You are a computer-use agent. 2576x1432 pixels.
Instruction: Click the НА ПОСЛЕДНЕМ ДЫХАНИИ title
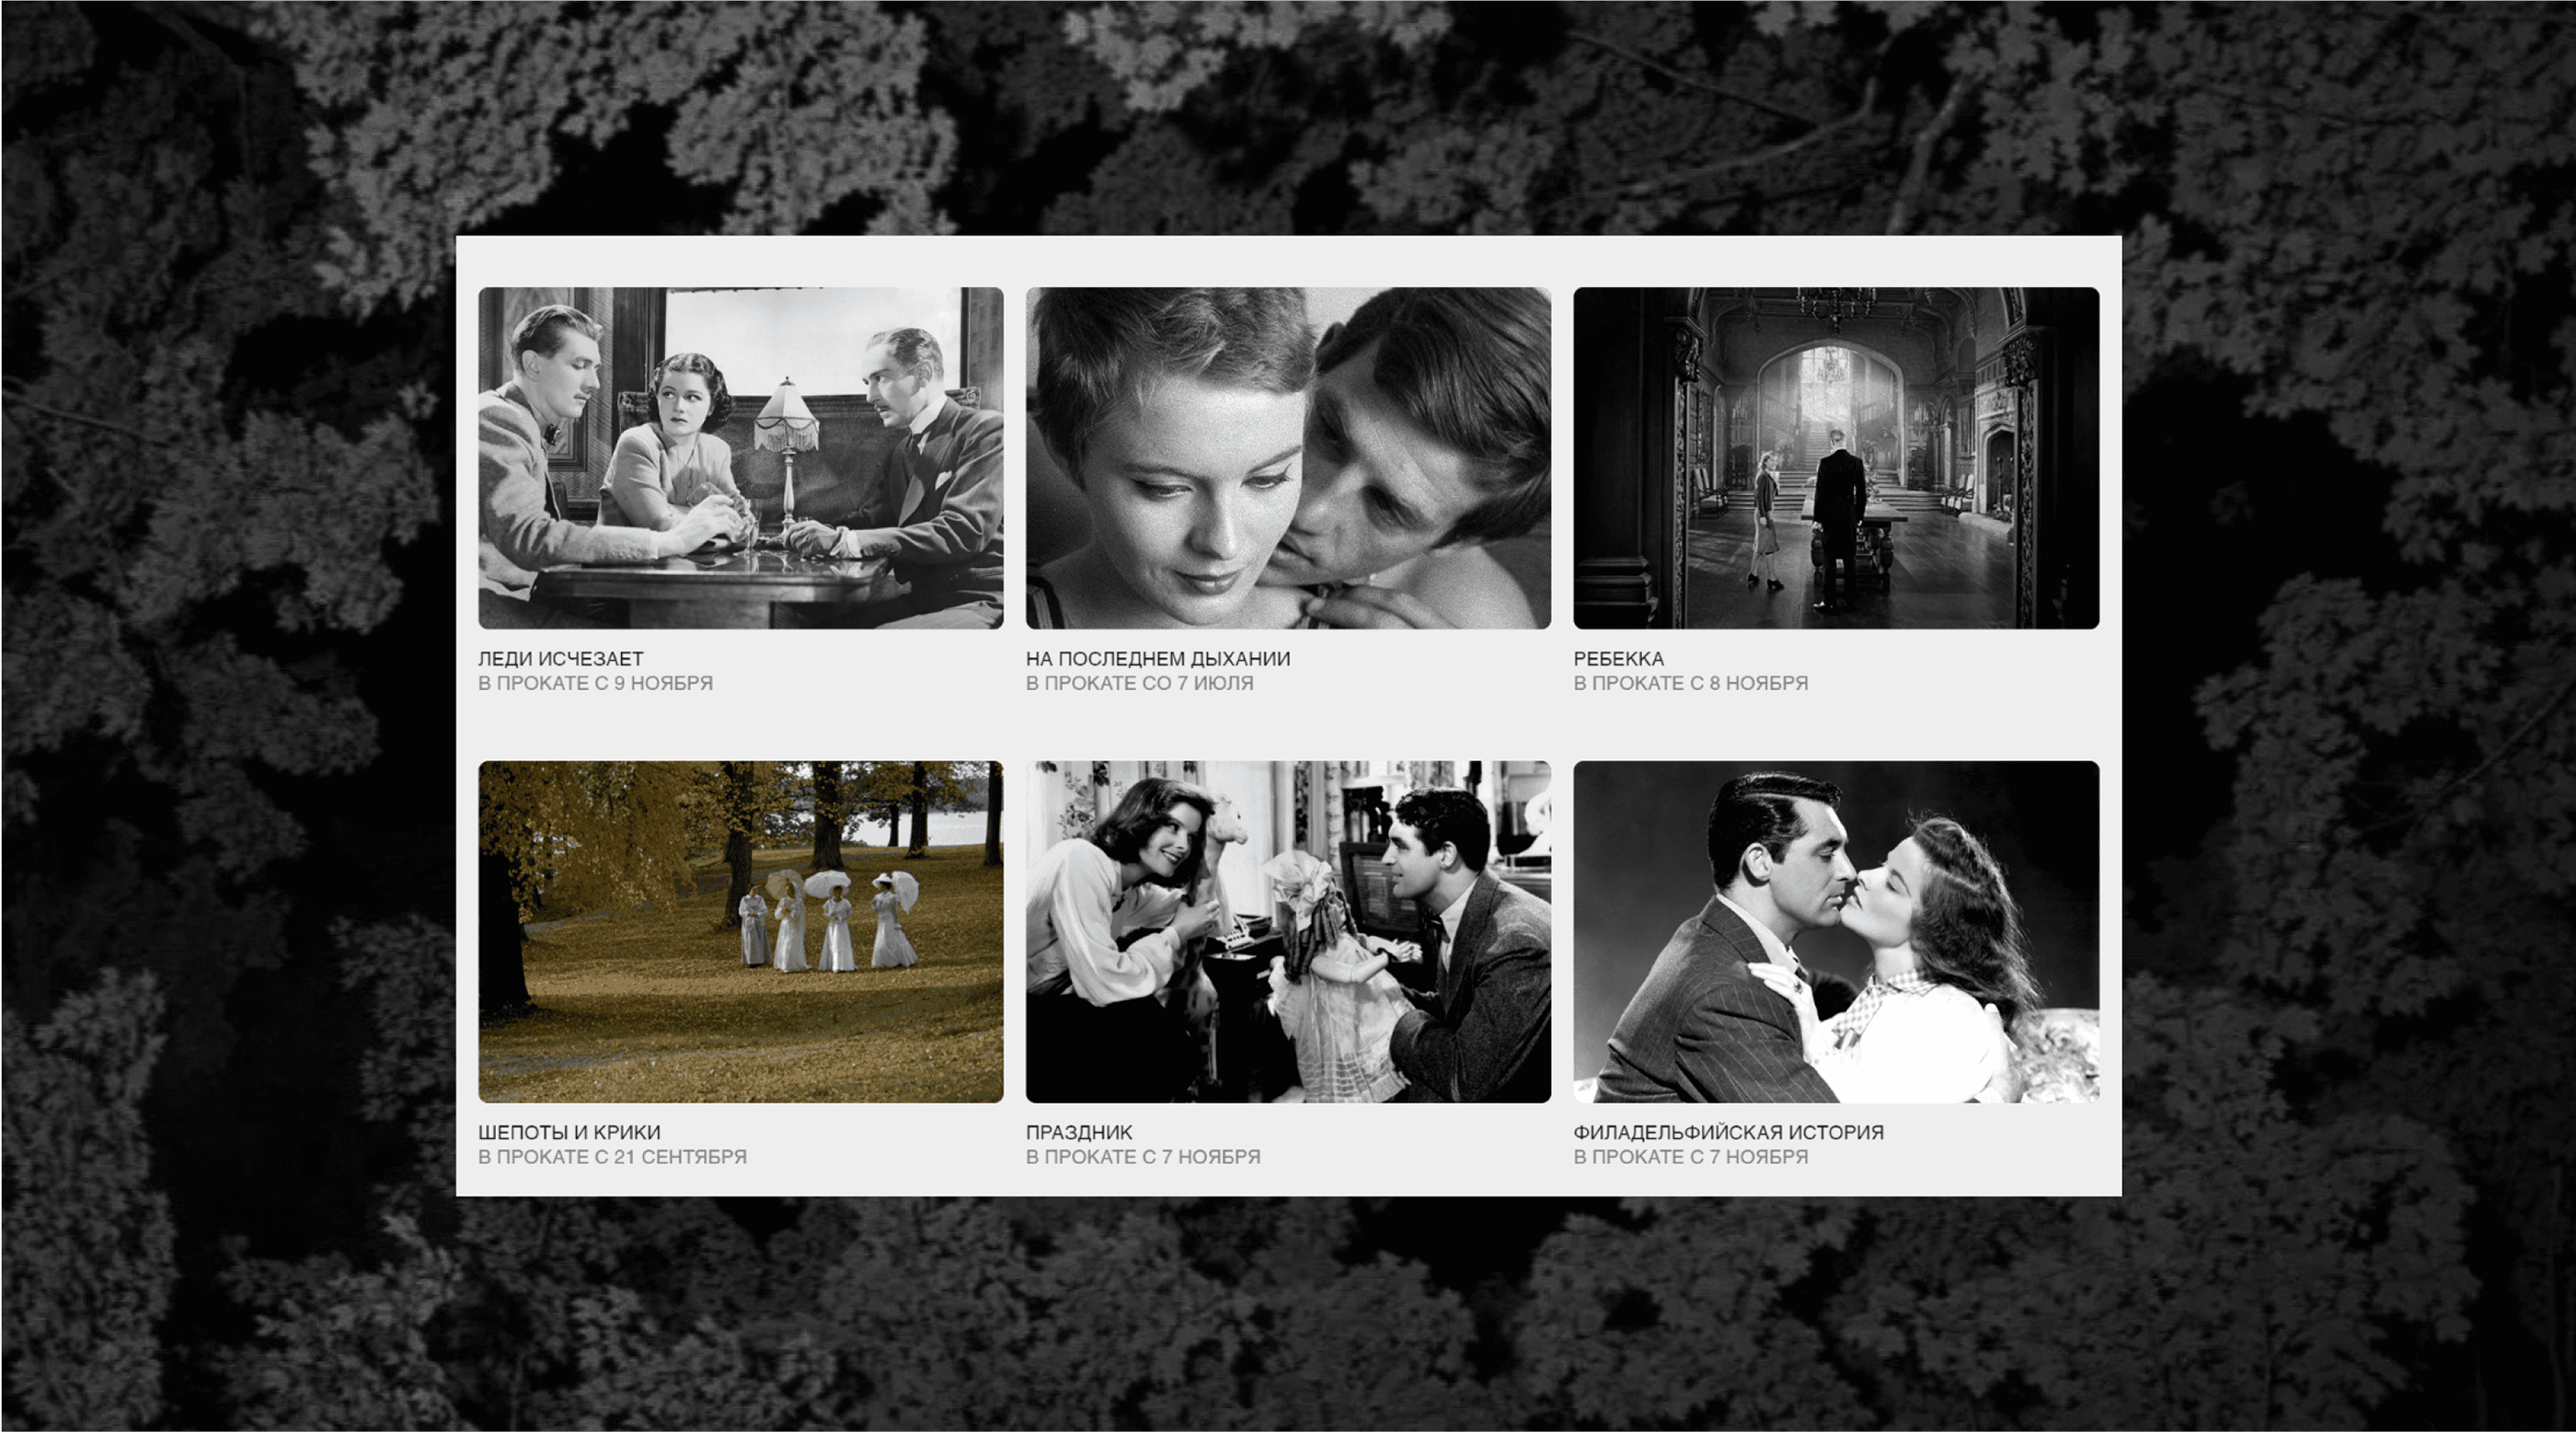(1157, 659)
